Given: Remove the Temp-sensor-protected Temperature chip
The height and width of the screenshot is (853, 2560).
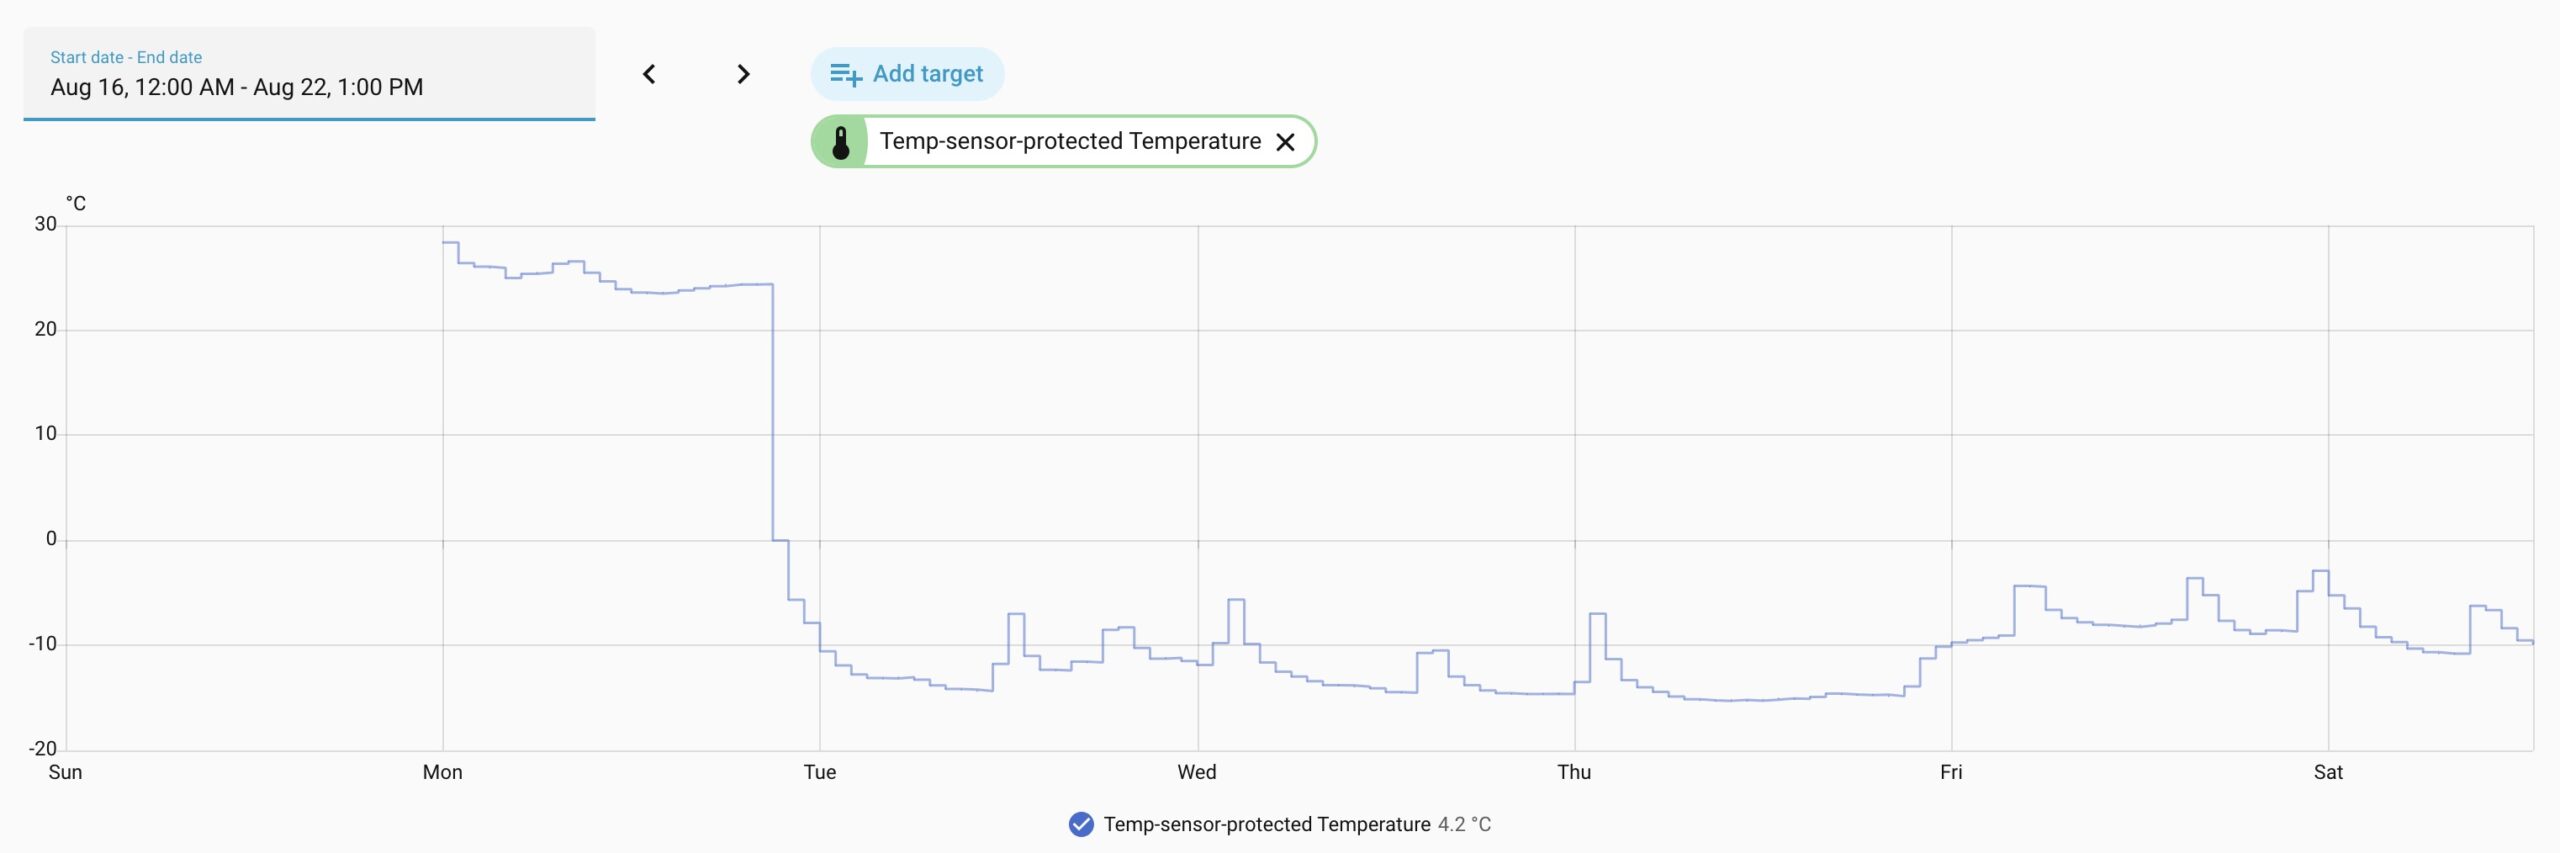Looking at the screenshot, I should tap(1286, 142).
